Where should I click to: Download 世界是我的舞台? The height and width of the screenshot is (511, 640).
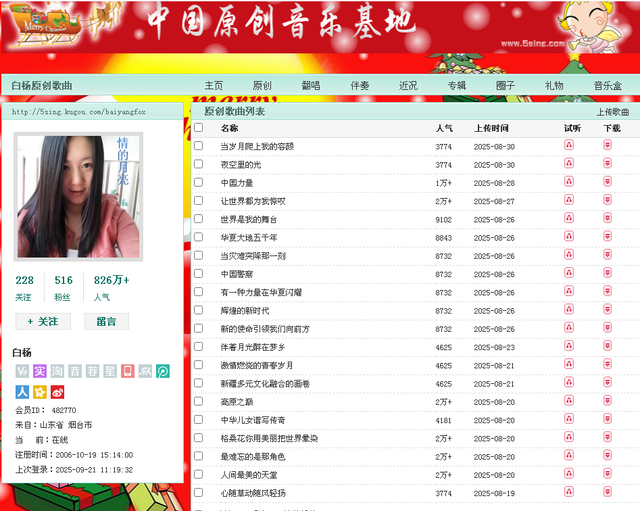[x=607, y=218]
